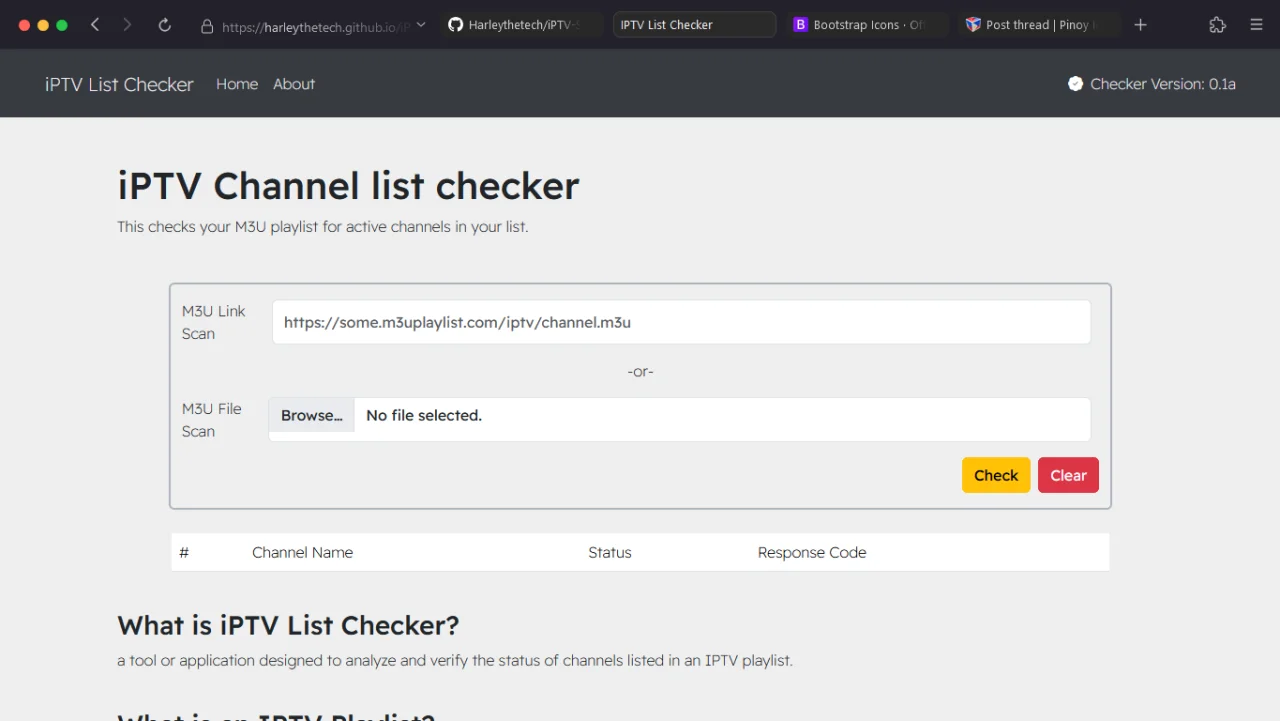Switch to Post thread Pinoy tab
1280x721 pixels.
[1039, 25]
